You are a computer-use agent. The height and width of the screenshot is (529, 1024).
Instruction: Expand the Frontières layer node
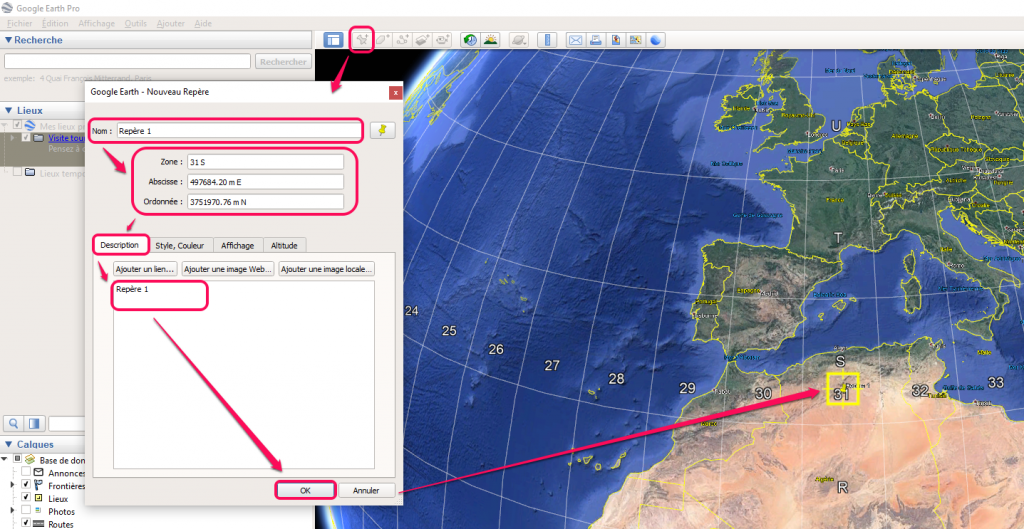click(13, 486)
